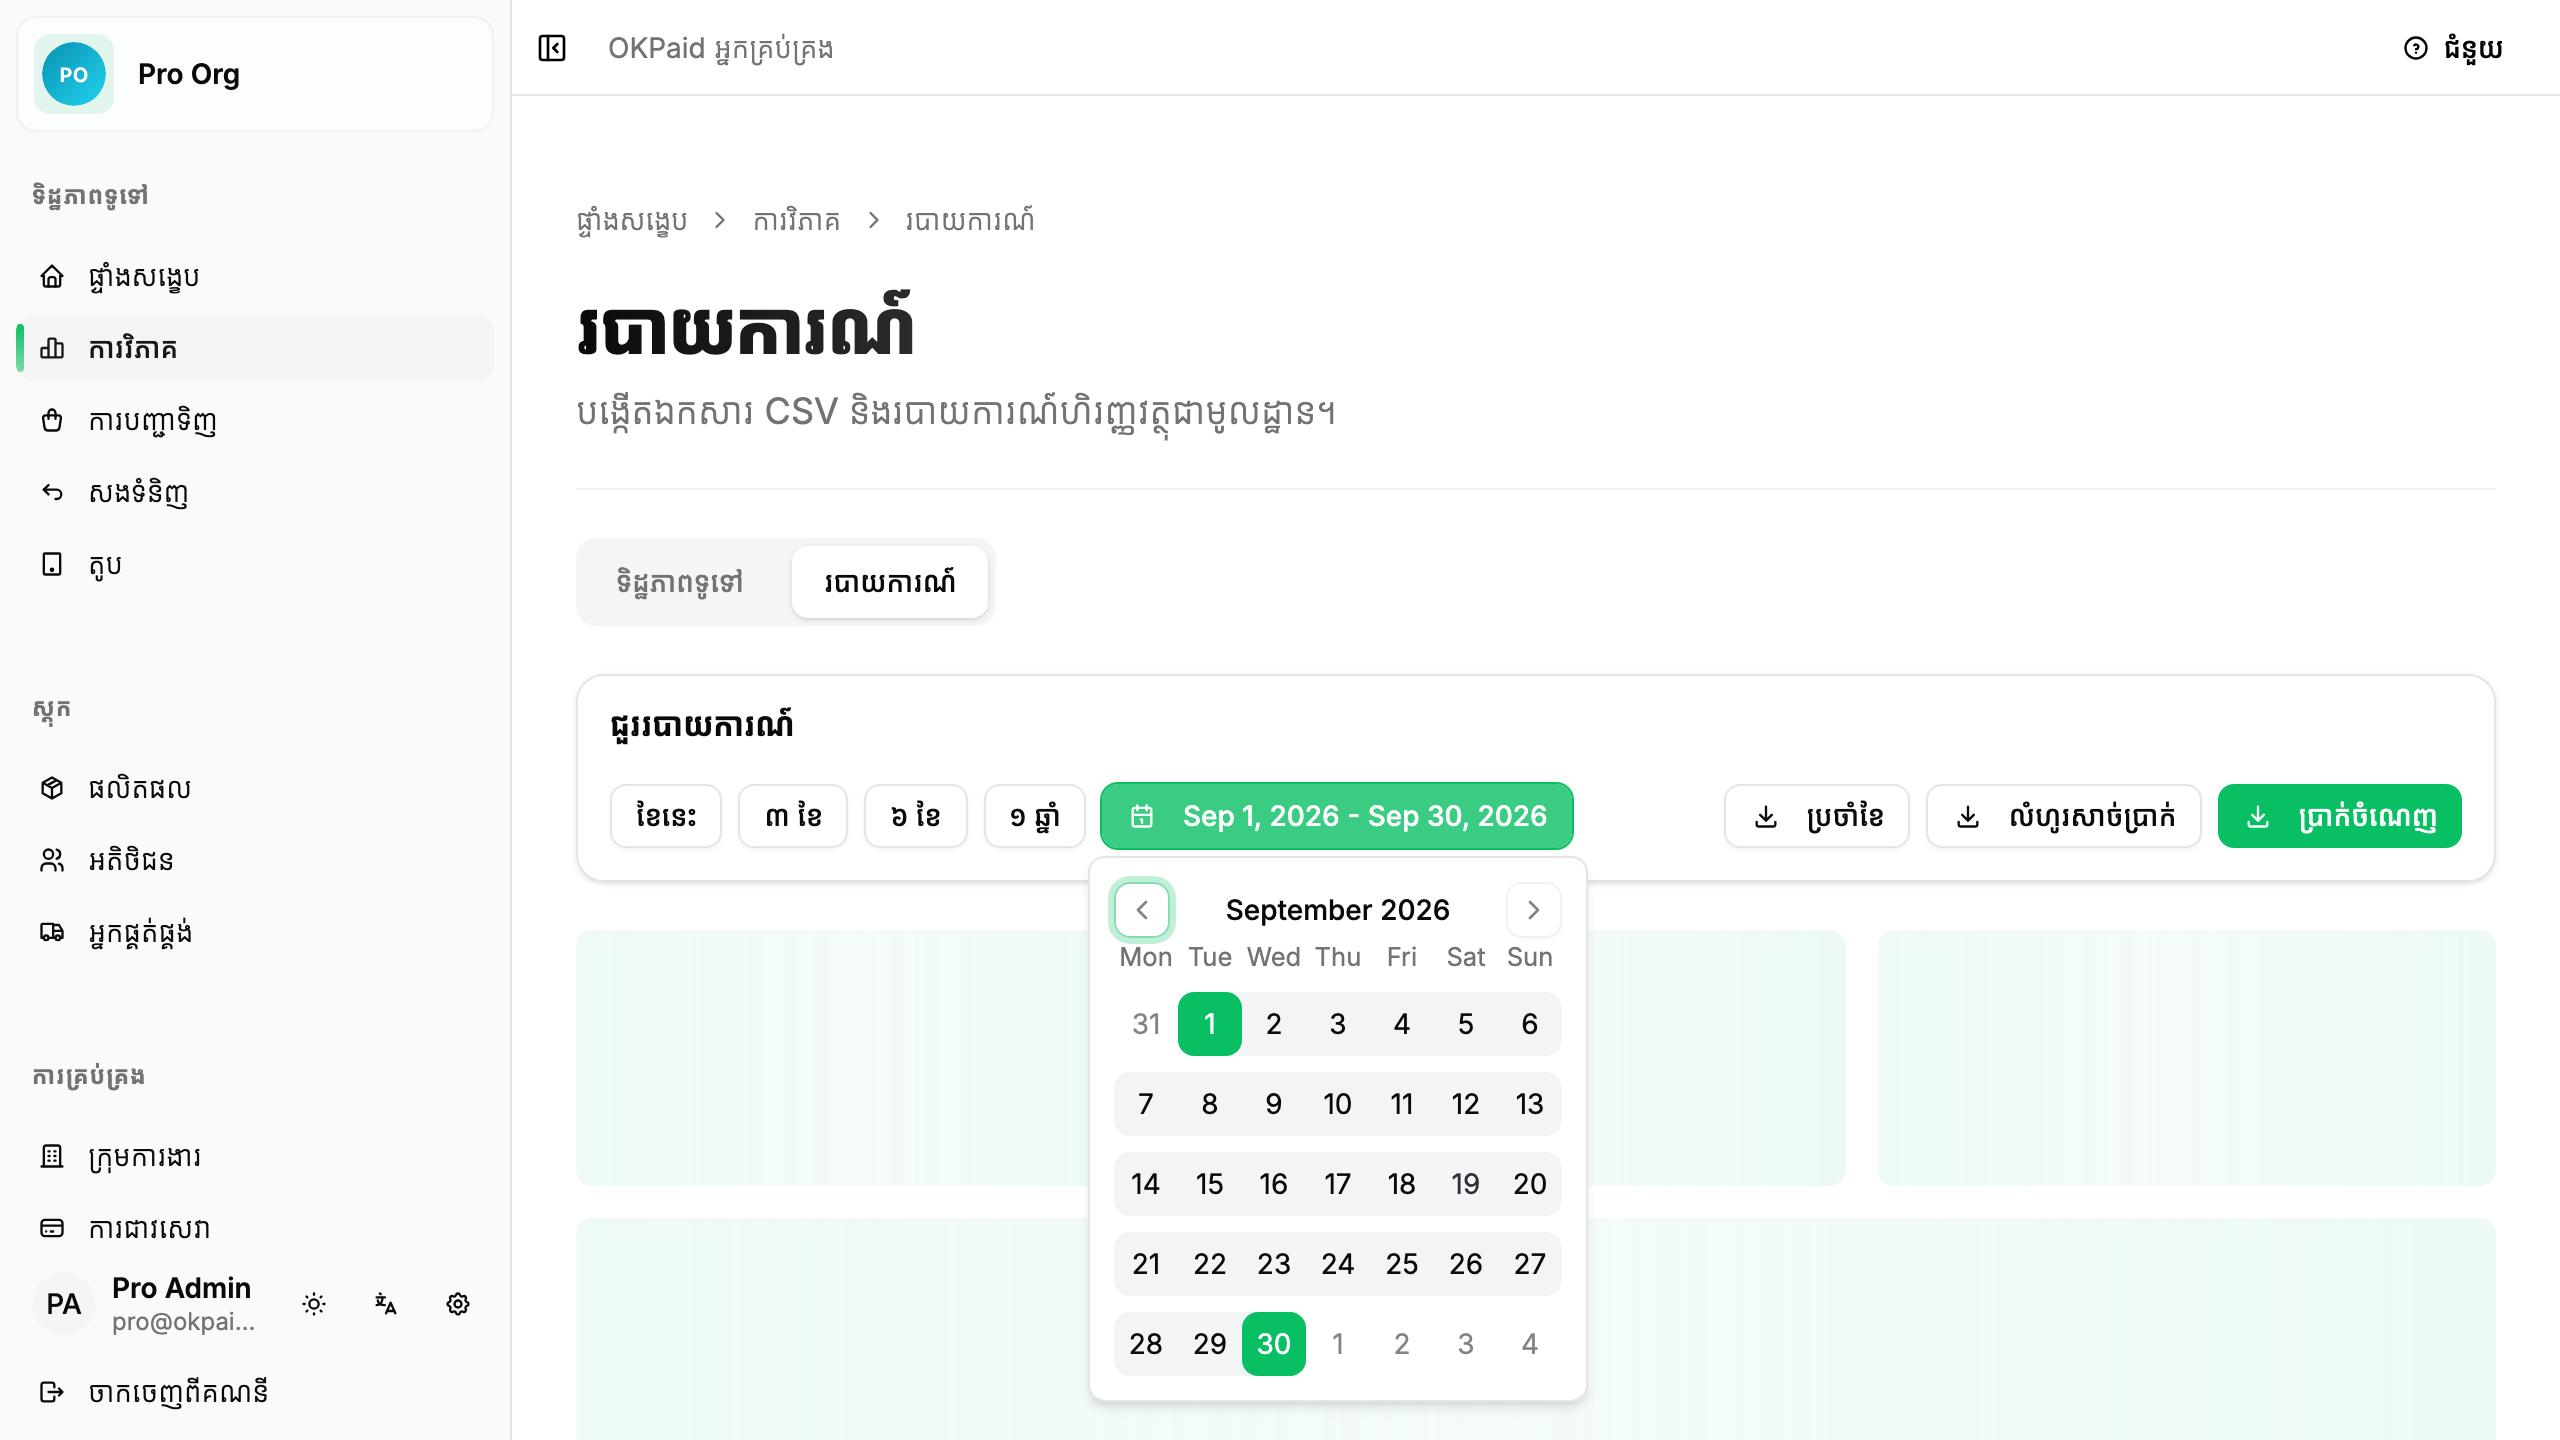This screenshot has width=2560, height=1440.
Task: Select the ៦ ខែ range preset
Action: (x=916, y=816)
